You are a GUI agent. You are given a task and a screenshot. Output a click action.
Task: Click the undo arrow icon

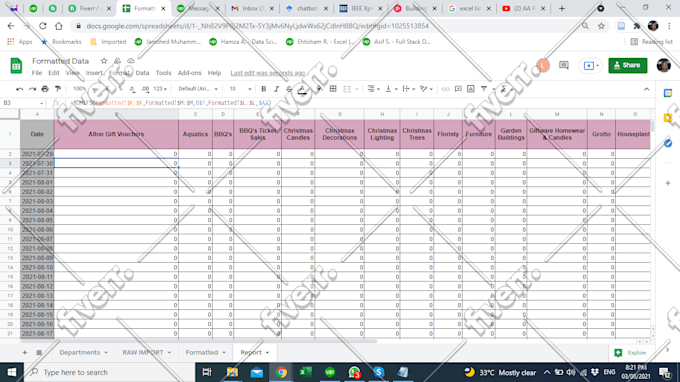[20, 89]
